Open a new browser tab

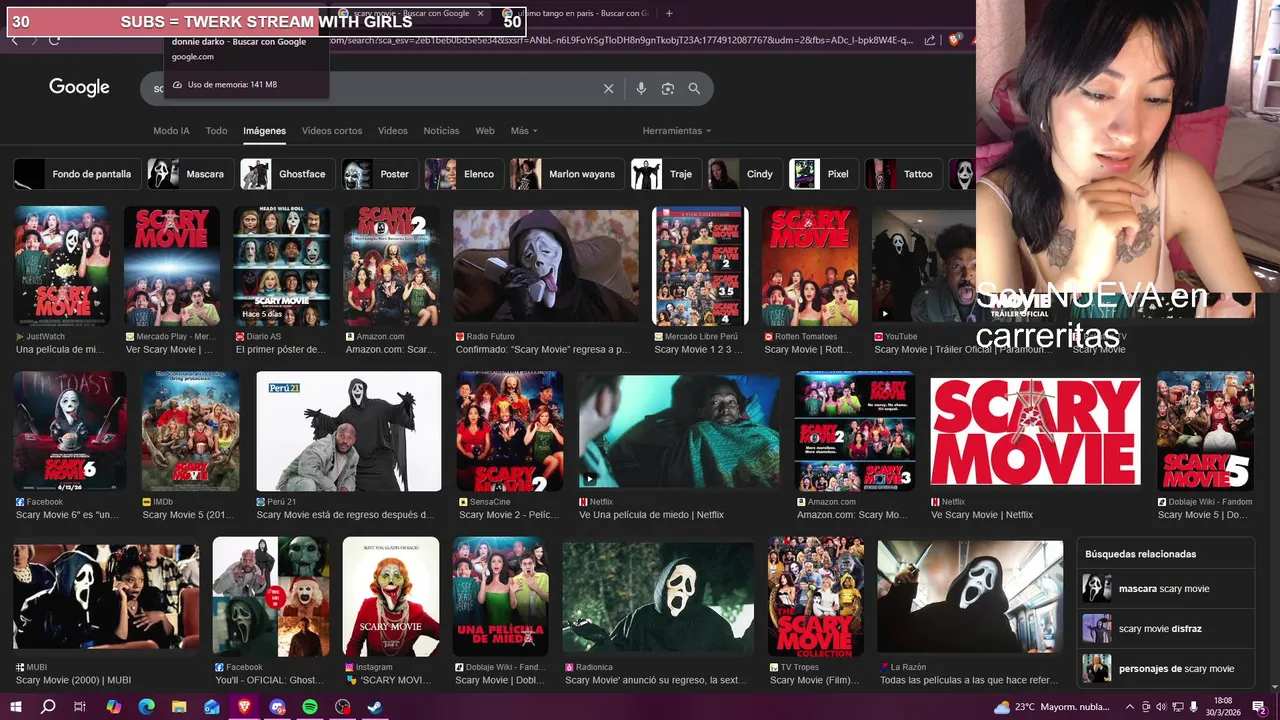(x=669, y=13)
